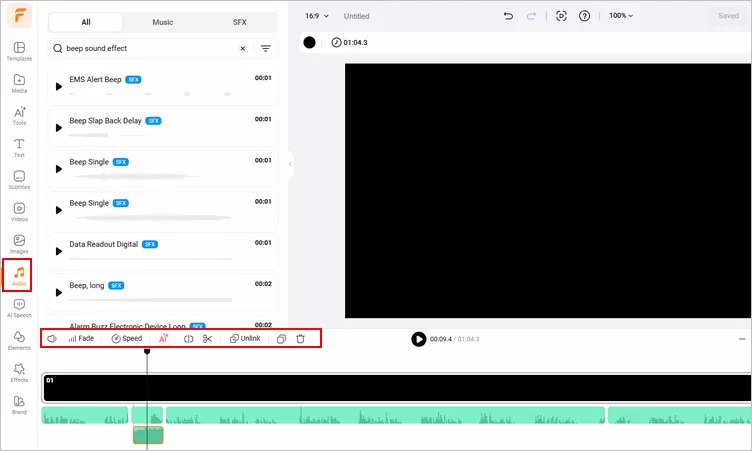This screenshot has height=451, width=752.
Task: Apply Fade to the audio clip
Action: pyautogui.click(x=81, y=338)
